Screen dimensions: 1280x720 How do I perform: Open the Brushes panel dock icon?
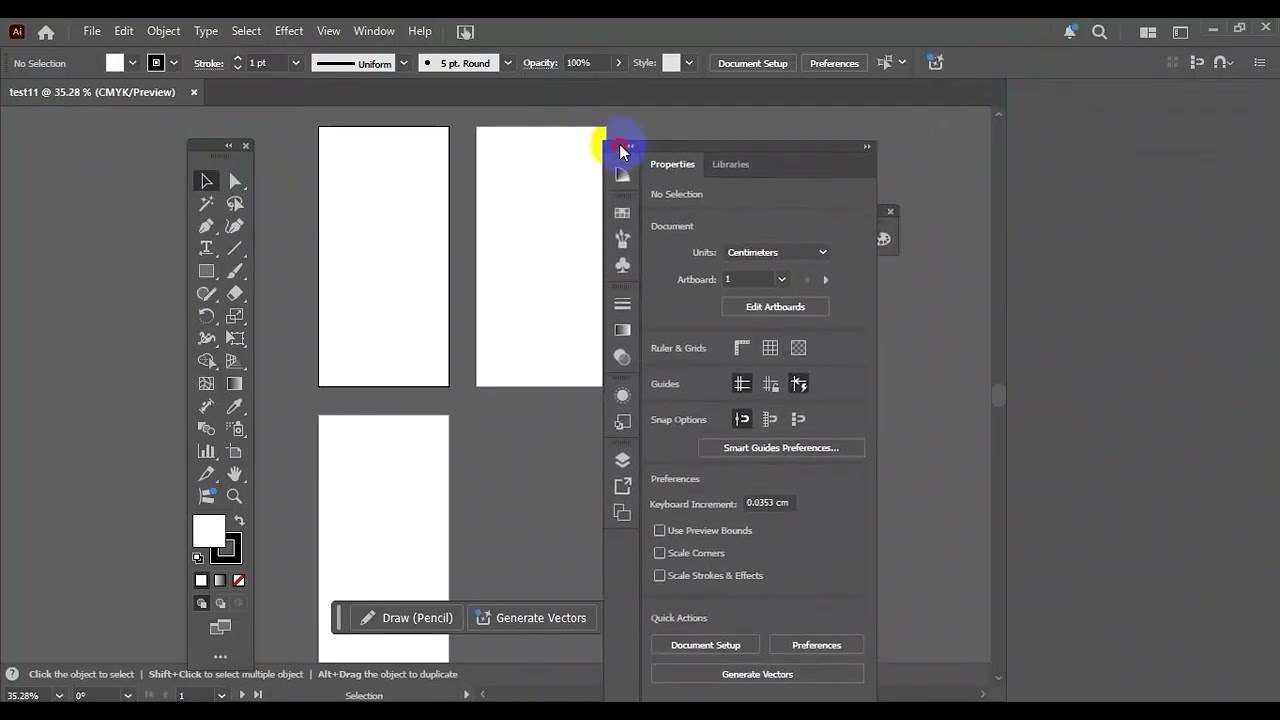(x=622, y=239)
